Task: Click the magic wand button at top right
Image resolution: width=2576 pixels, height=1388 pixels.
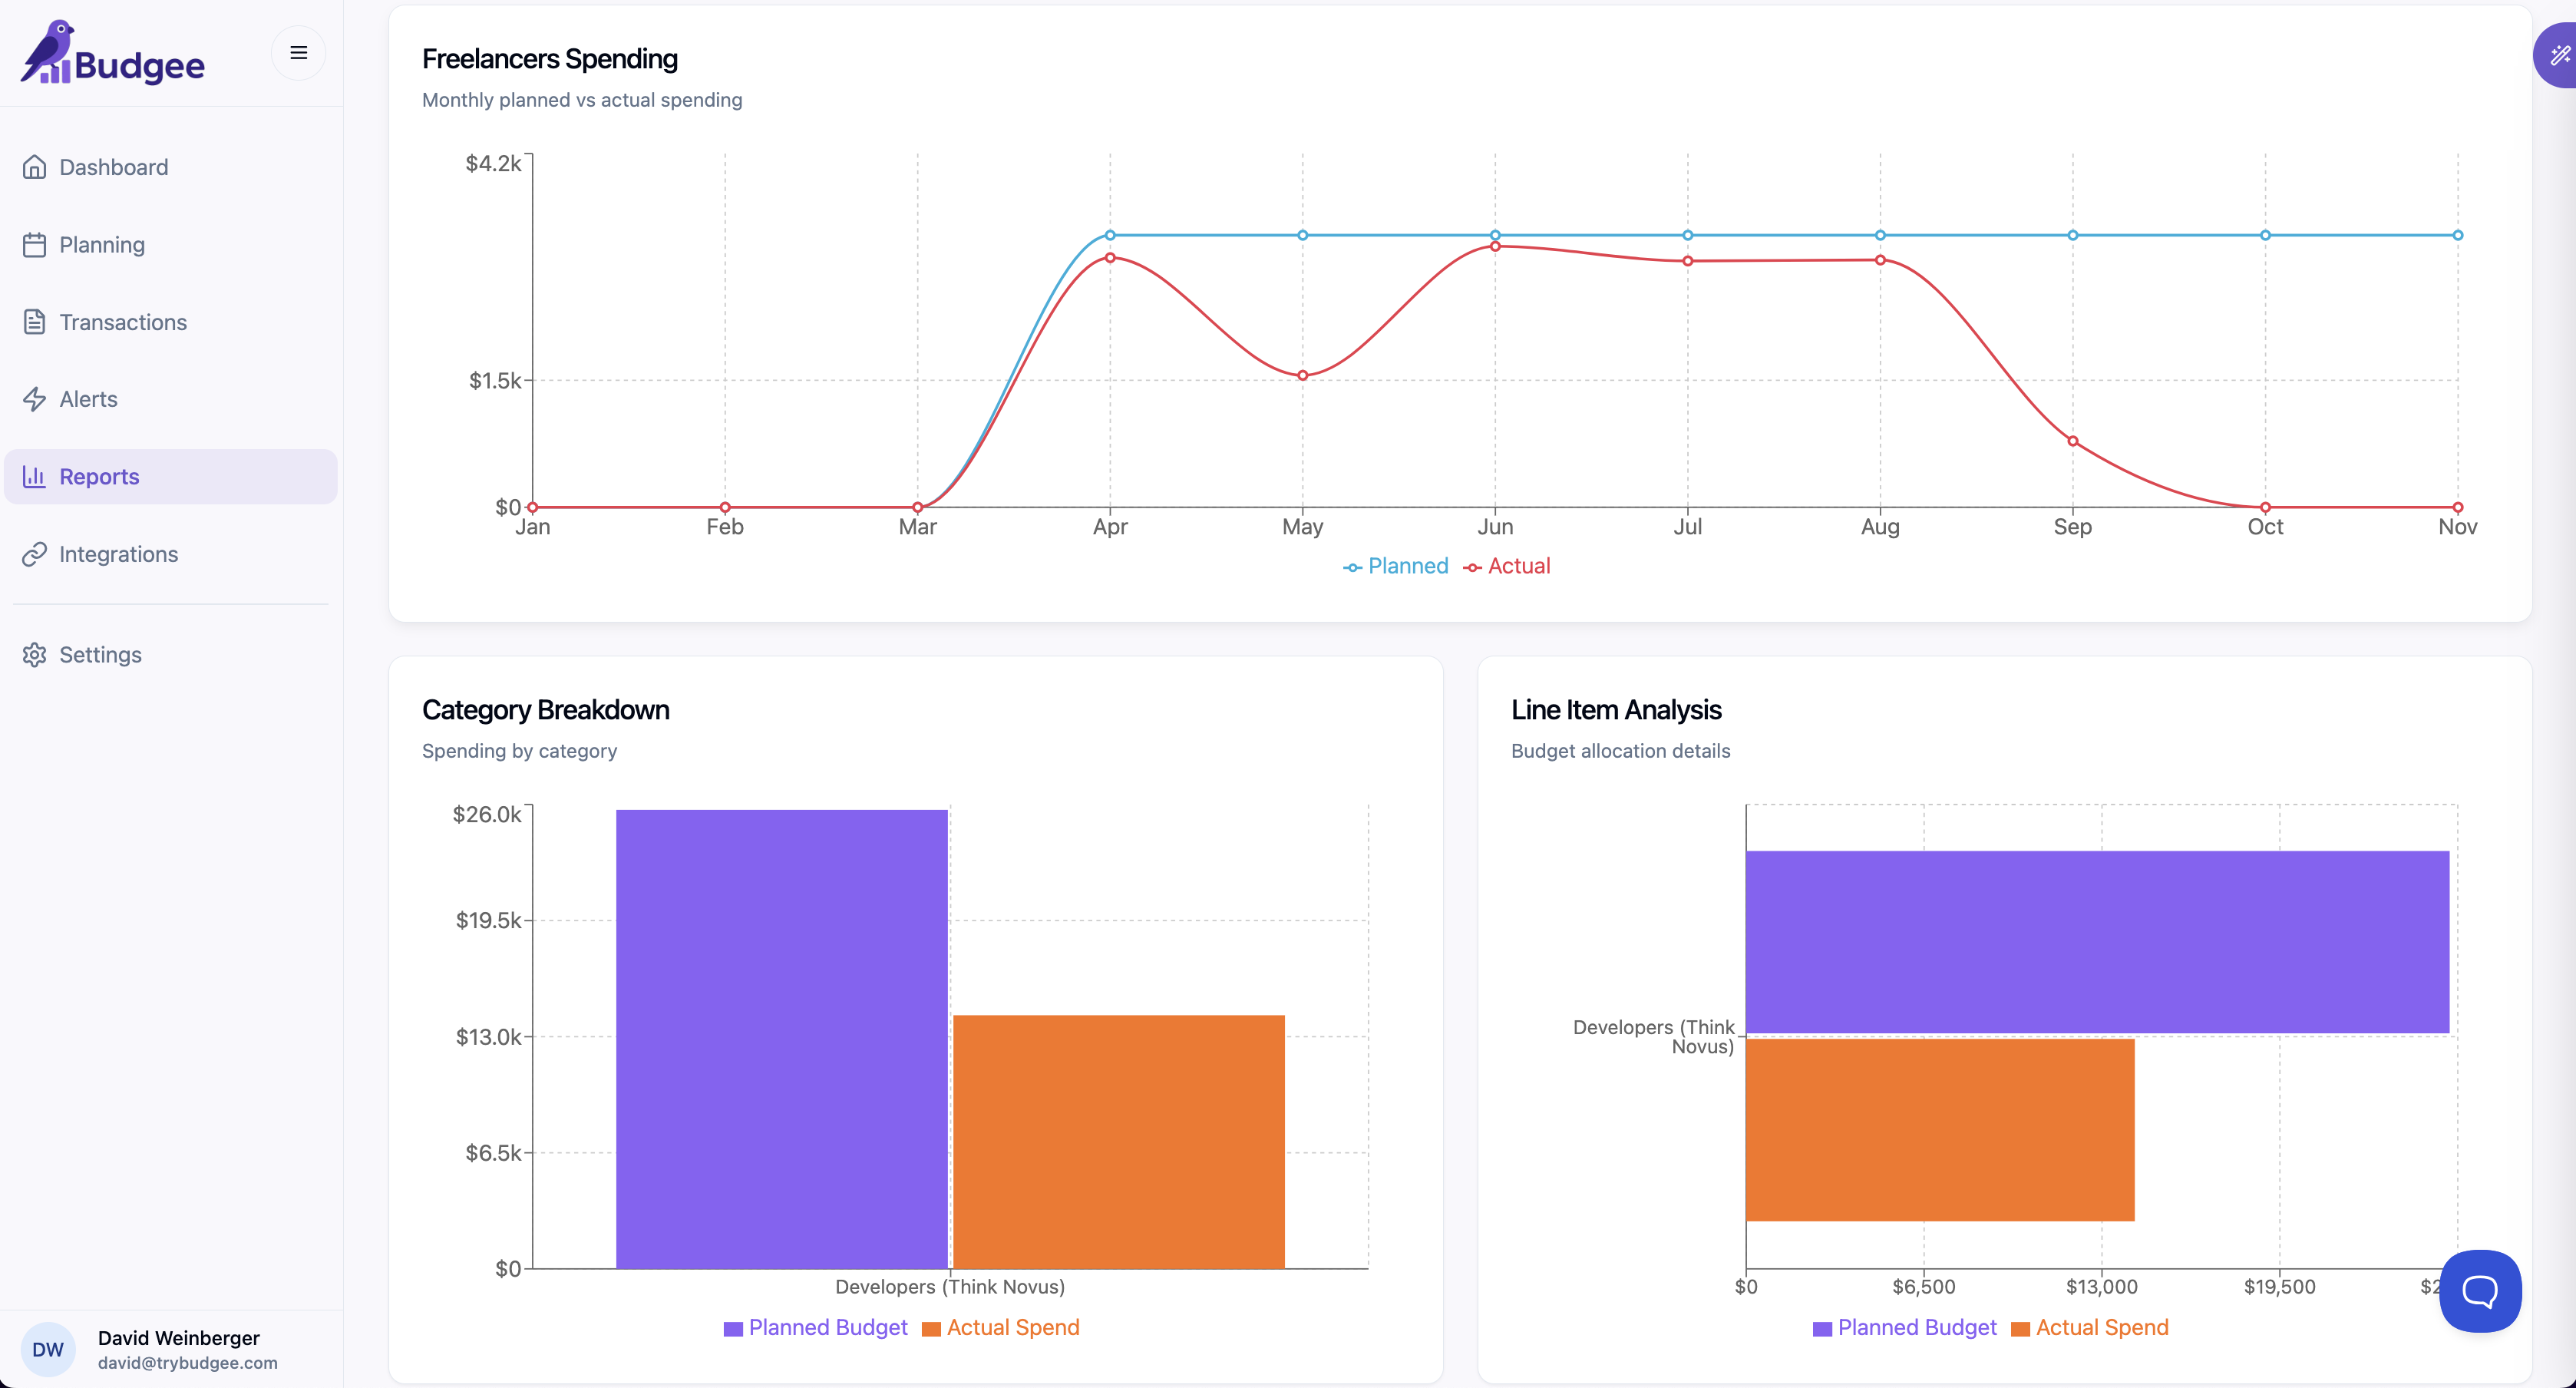Action: pyautogui.click(x=2558, y=55)
